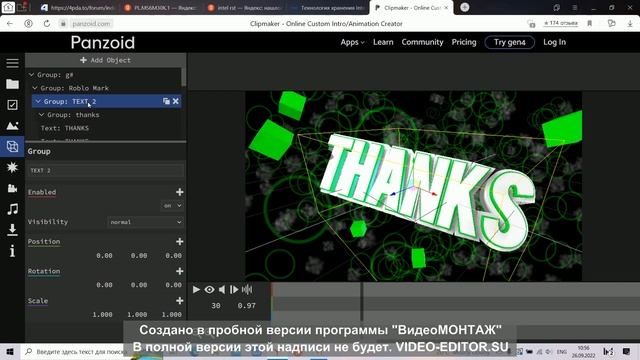640x360 pixels.
Task: Collapse the Group: g# tree node
Action: [x=31, y=75]
